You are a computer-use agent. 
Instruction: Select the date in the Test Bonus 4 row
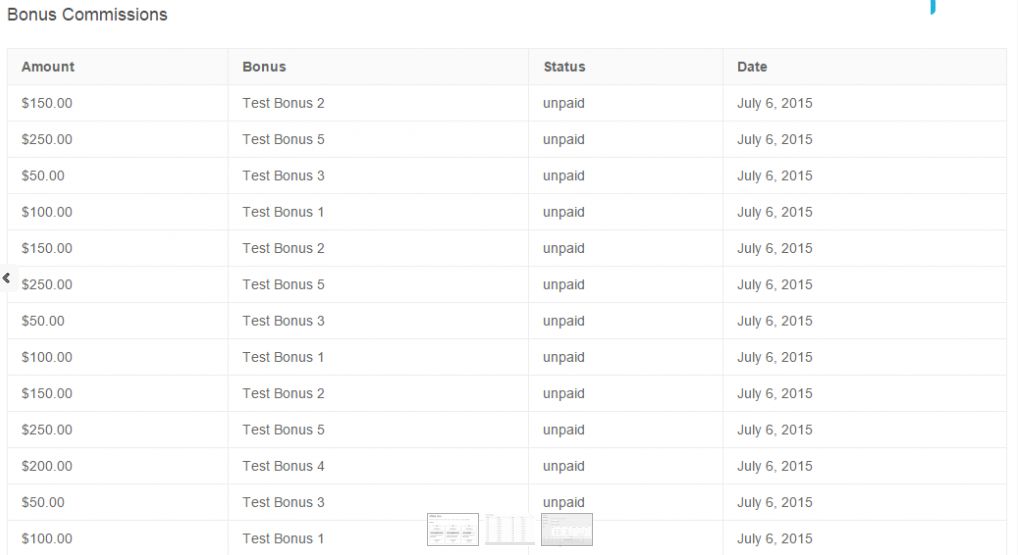pyautogui.click(x=775, y=466)
